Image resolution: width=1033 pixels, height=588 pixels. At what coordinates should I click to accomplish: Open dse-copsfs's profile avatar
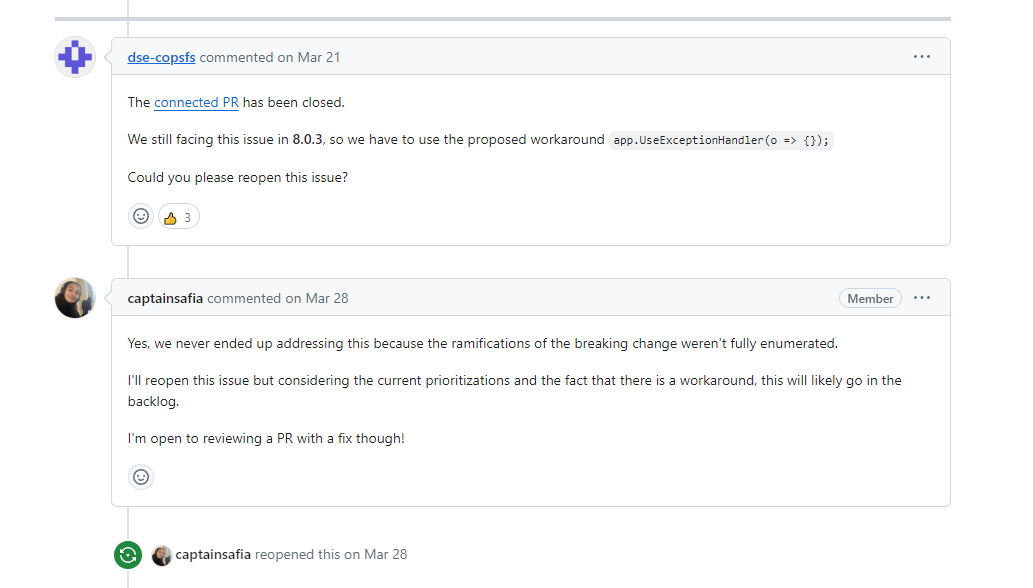coord(74,57)
